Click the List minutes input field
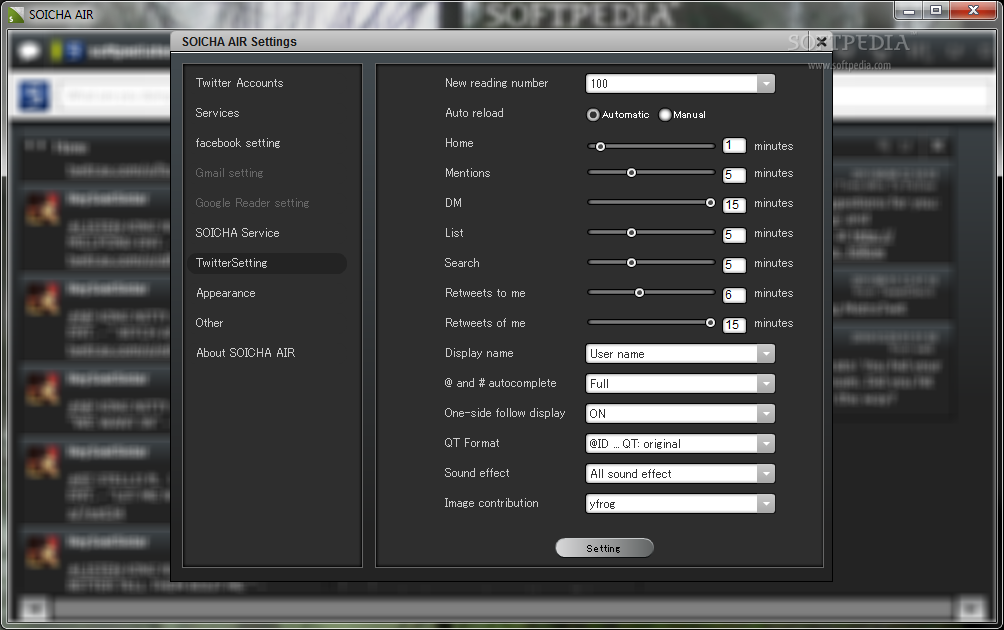Screen dimensions: 1004x630 734,235
